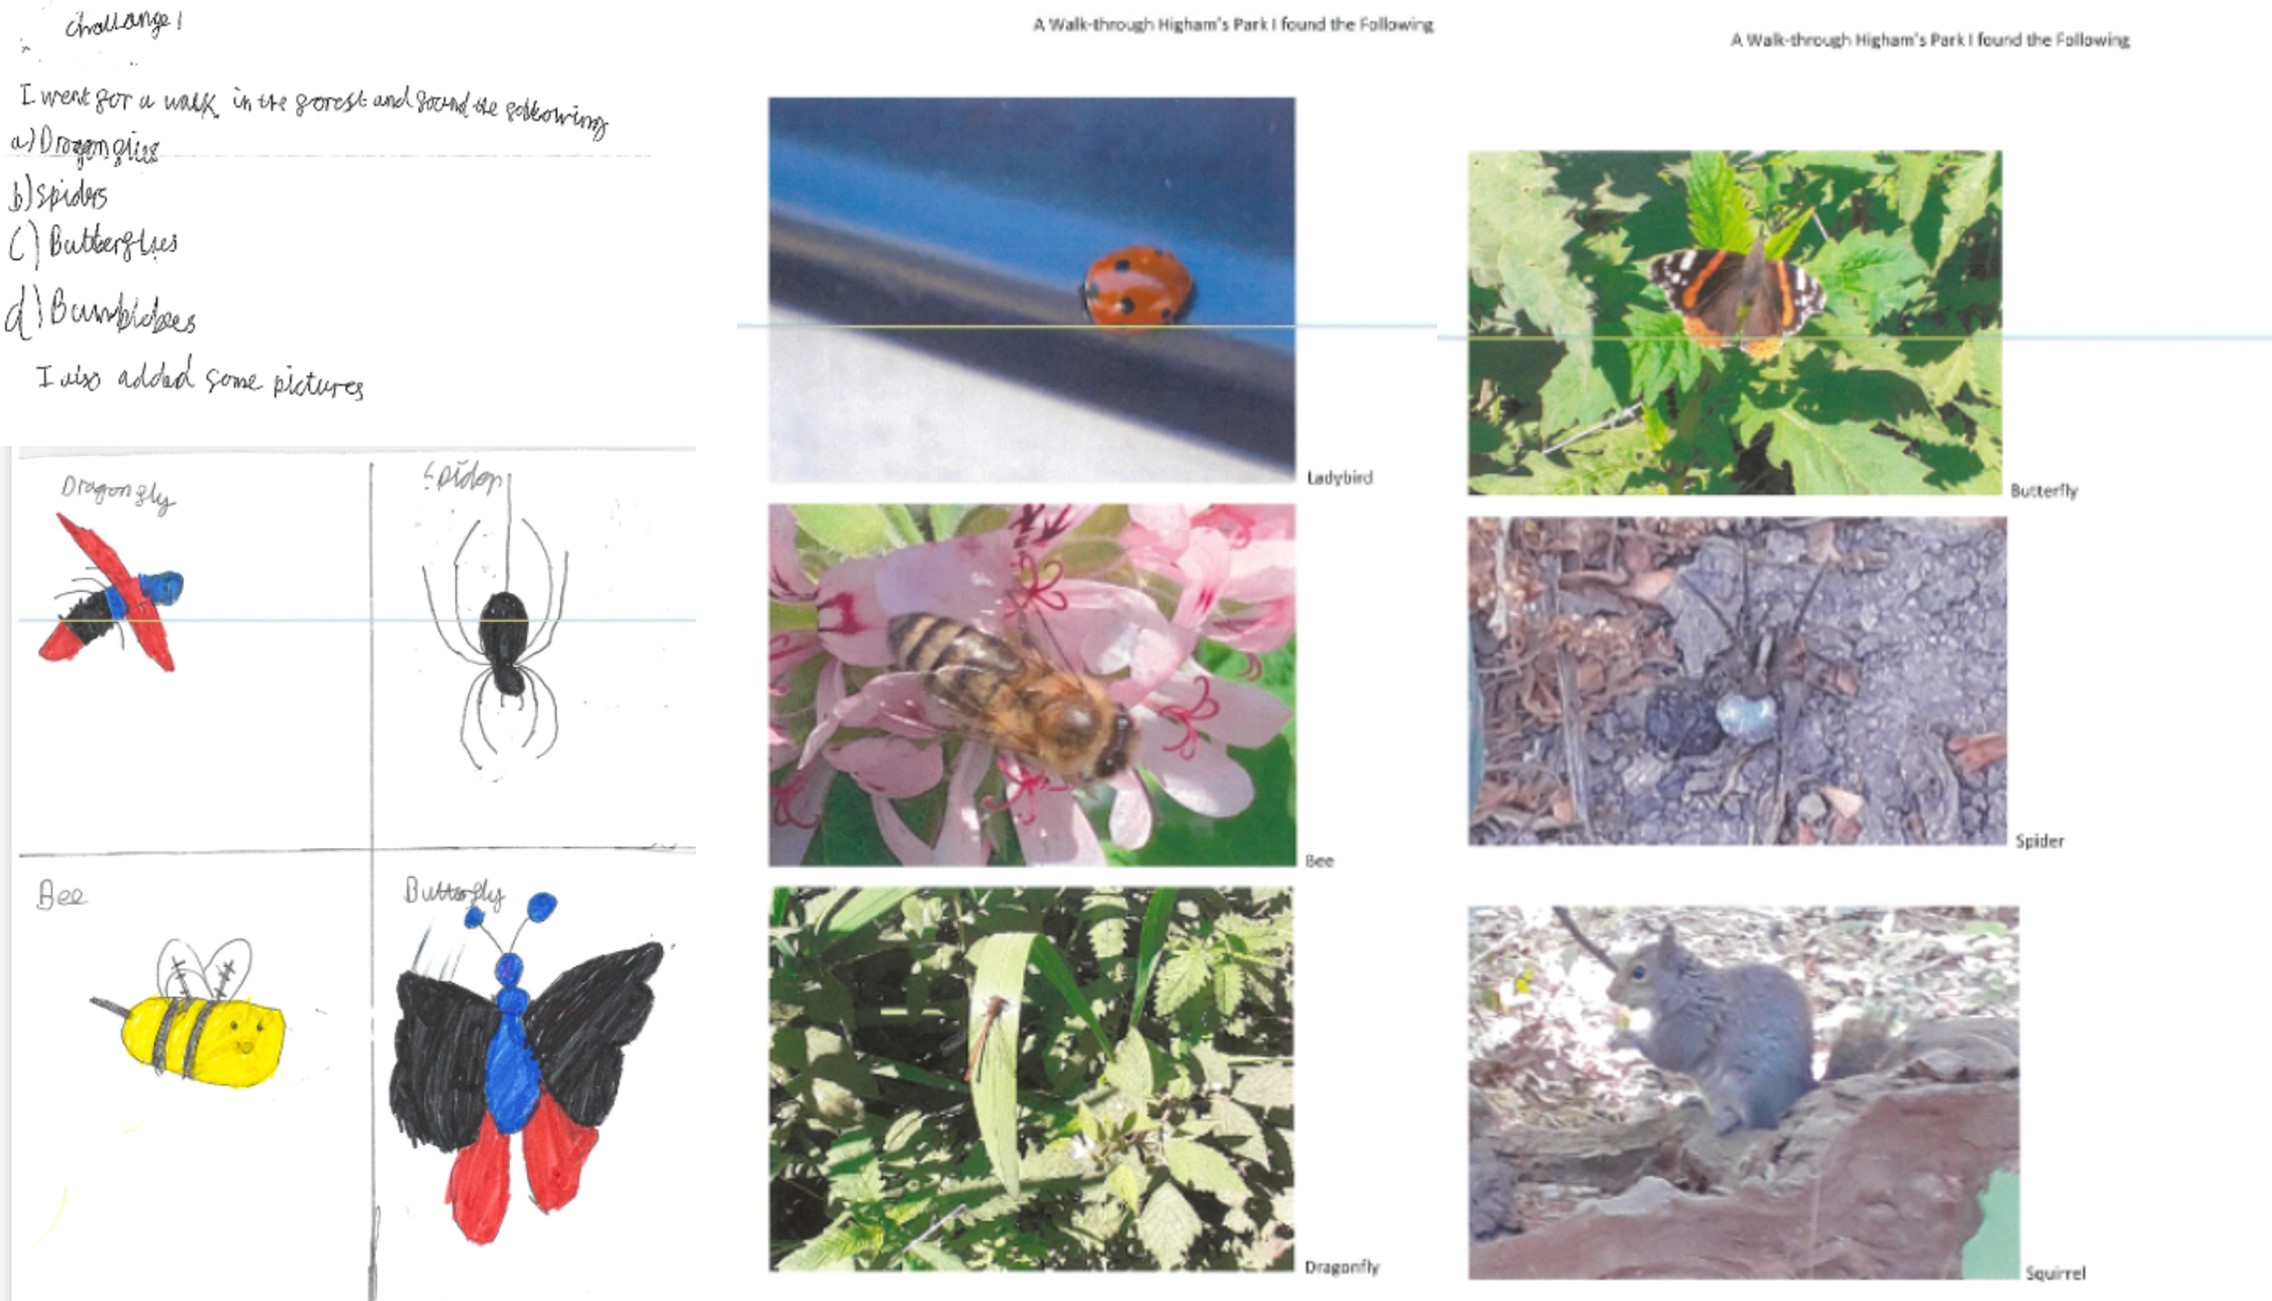The width and height of the screenshot is (2272, 1301).
Task: Click the handwritten 'Challenge 1' heading
Action: point(123,23)
